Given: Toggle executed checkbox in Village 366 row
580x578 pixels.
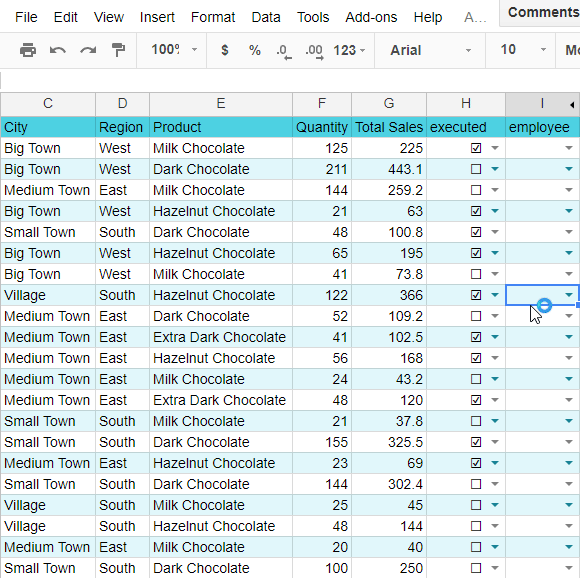Looking at the screenshot, I should click(476, 295).
